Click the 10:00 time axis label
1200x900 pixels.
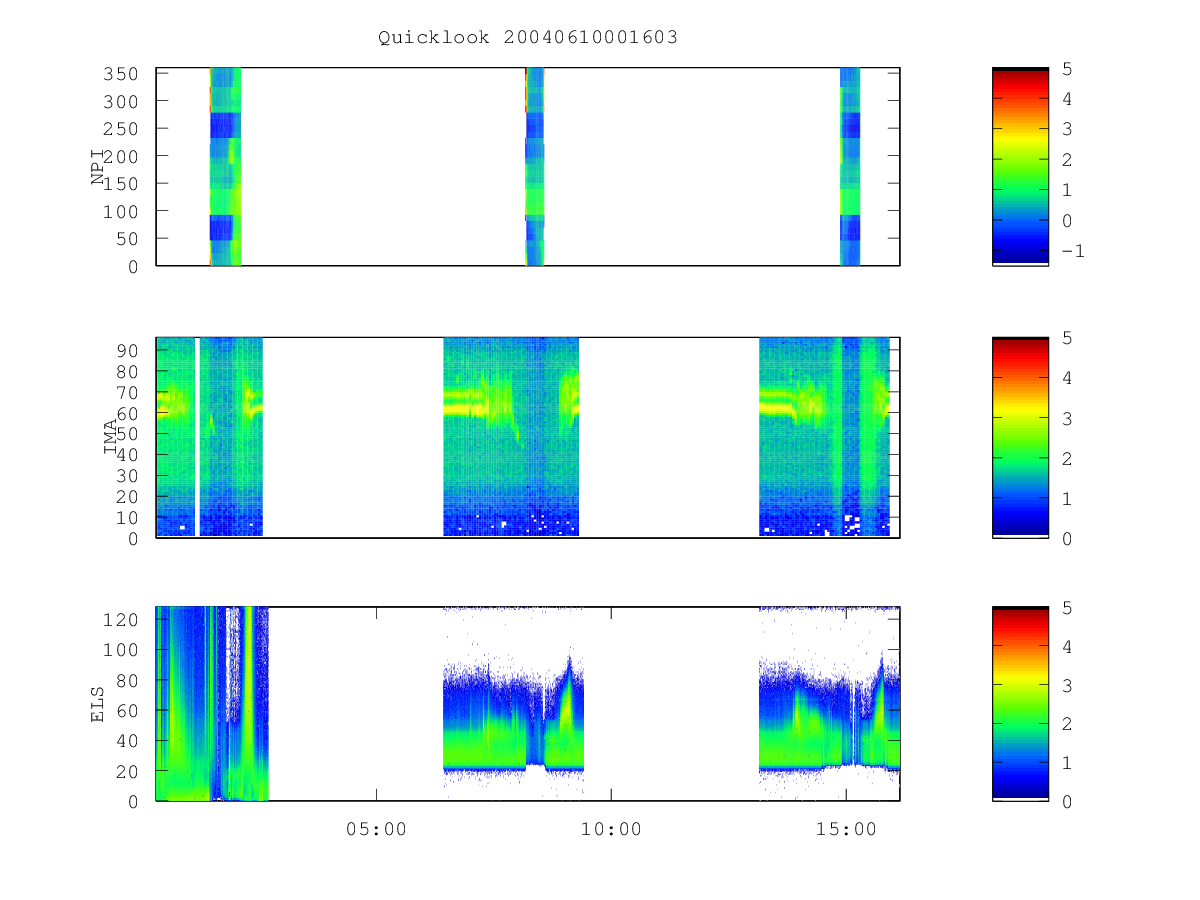612,830
